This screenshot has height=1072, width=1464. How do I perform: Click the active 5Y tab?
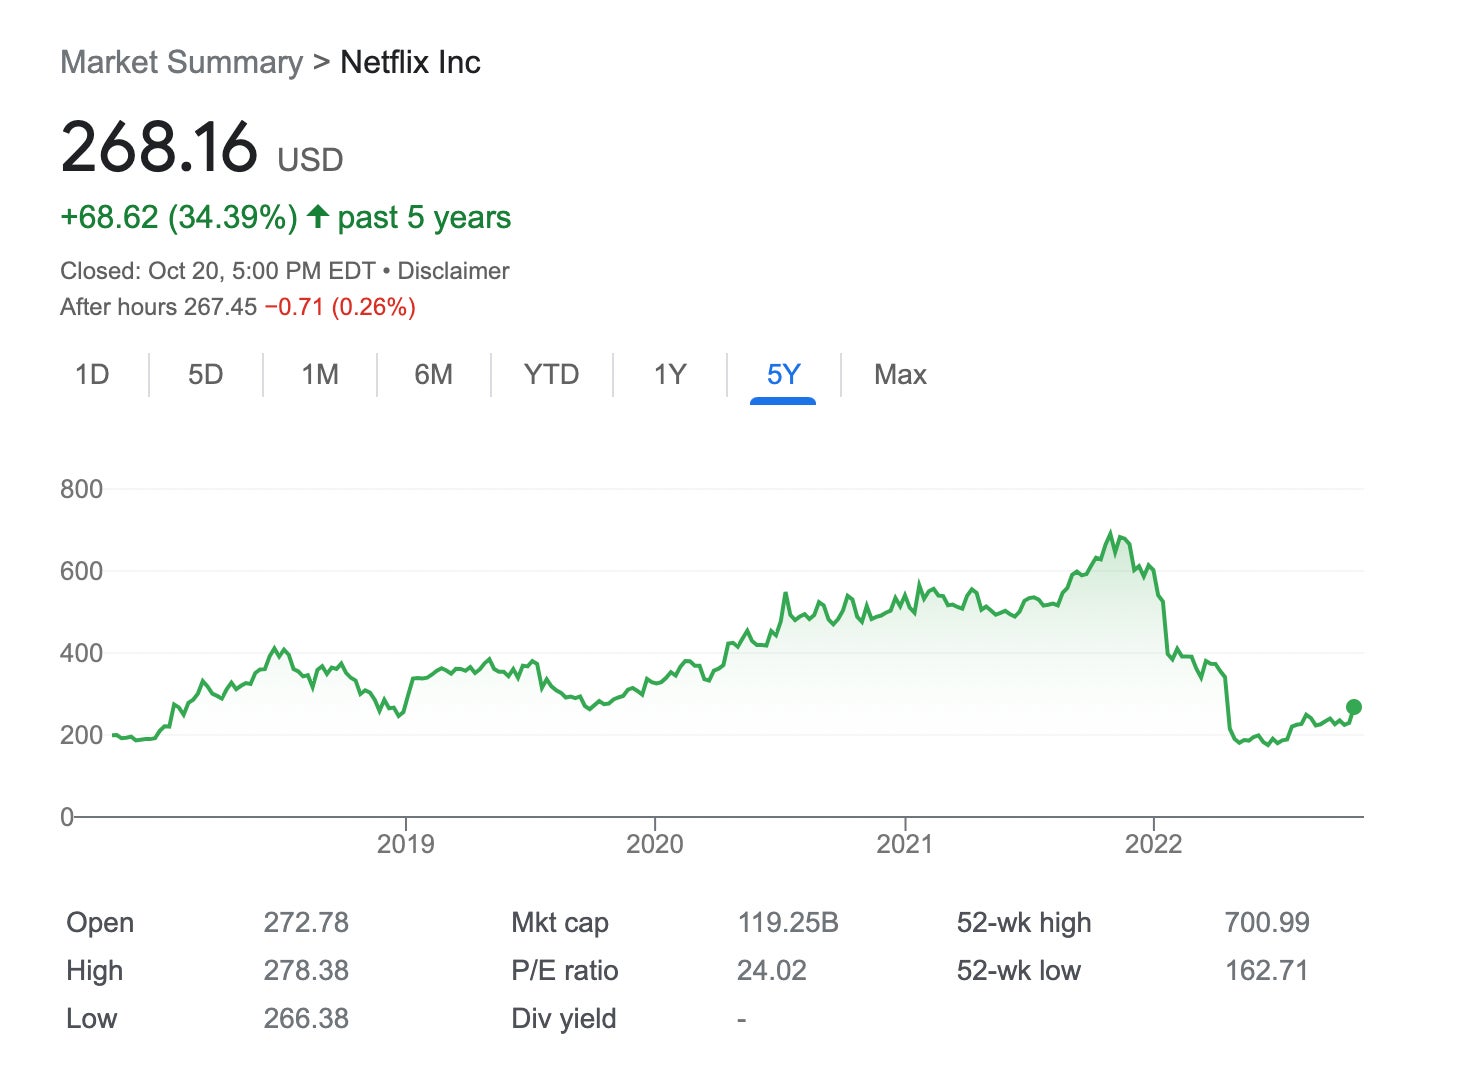[783, 375]
